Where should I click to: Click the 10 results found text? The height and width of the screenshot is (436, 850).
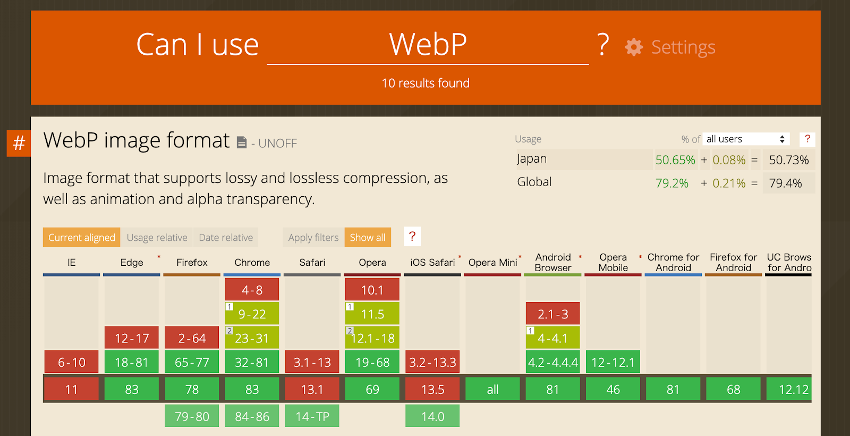pyautogui.click(x=426, y=83)
